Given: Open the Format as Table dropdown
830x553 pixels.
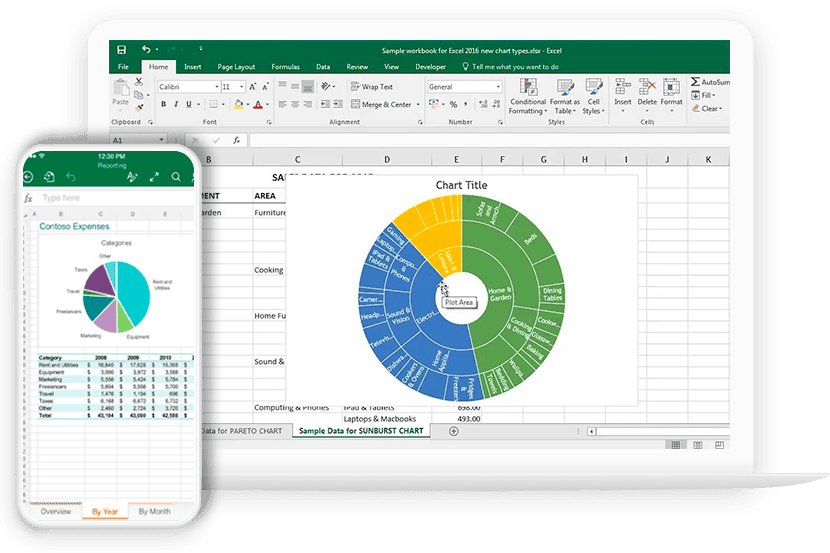Looking at the screenshot, I should pos(565,96).
